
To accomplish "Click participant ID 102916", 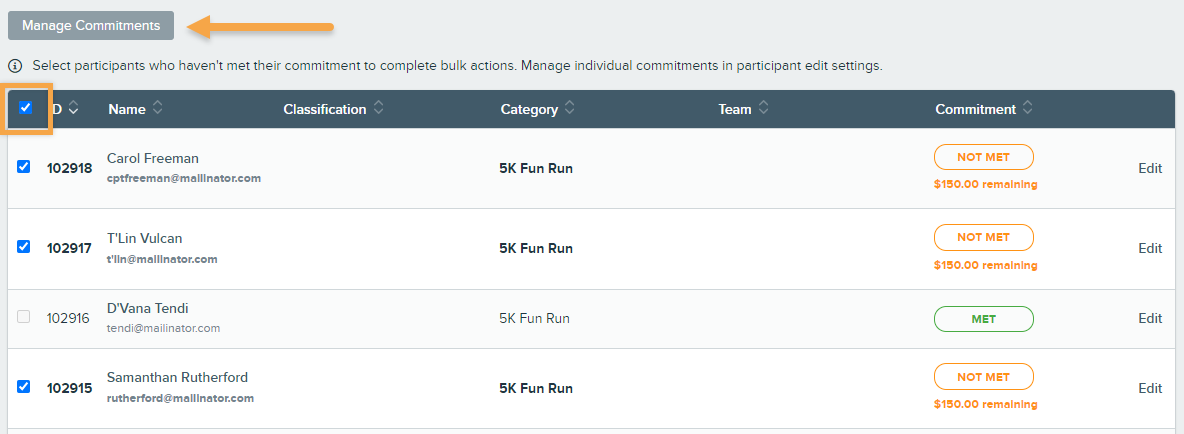I will click(x=68, y=319).
